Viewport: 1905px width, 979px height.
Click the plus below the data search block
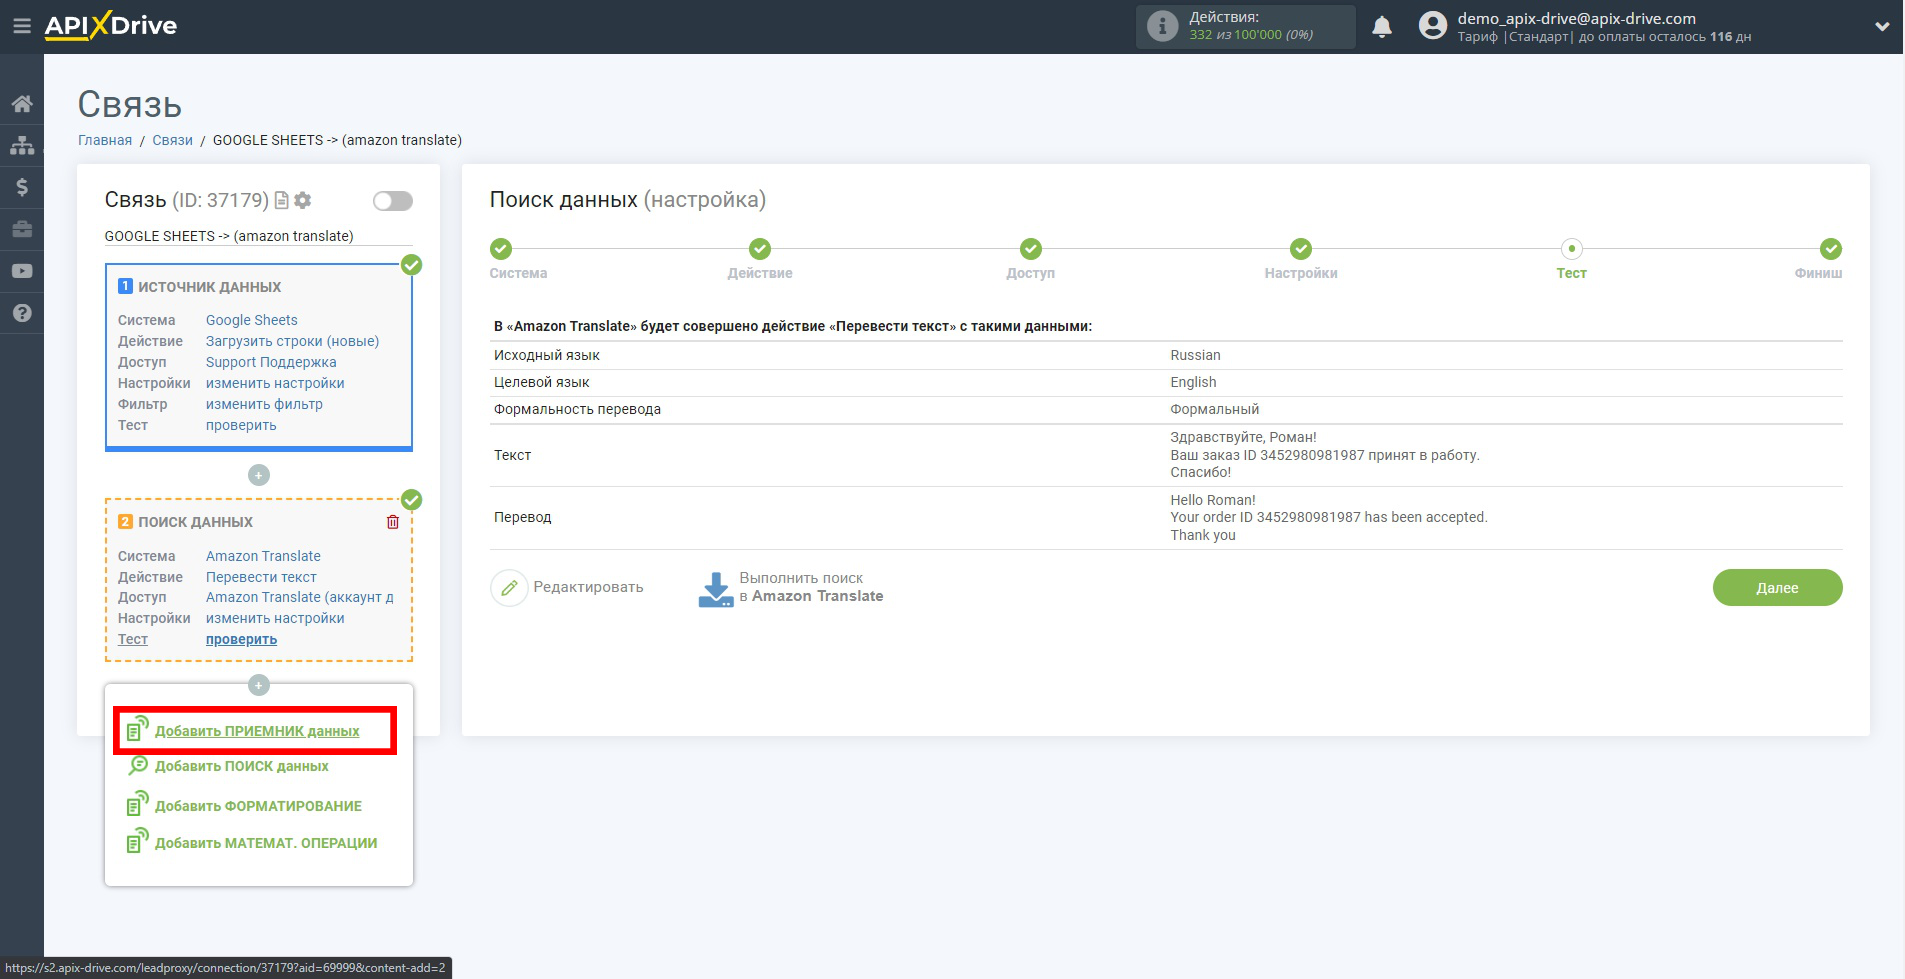coord(259,685)
